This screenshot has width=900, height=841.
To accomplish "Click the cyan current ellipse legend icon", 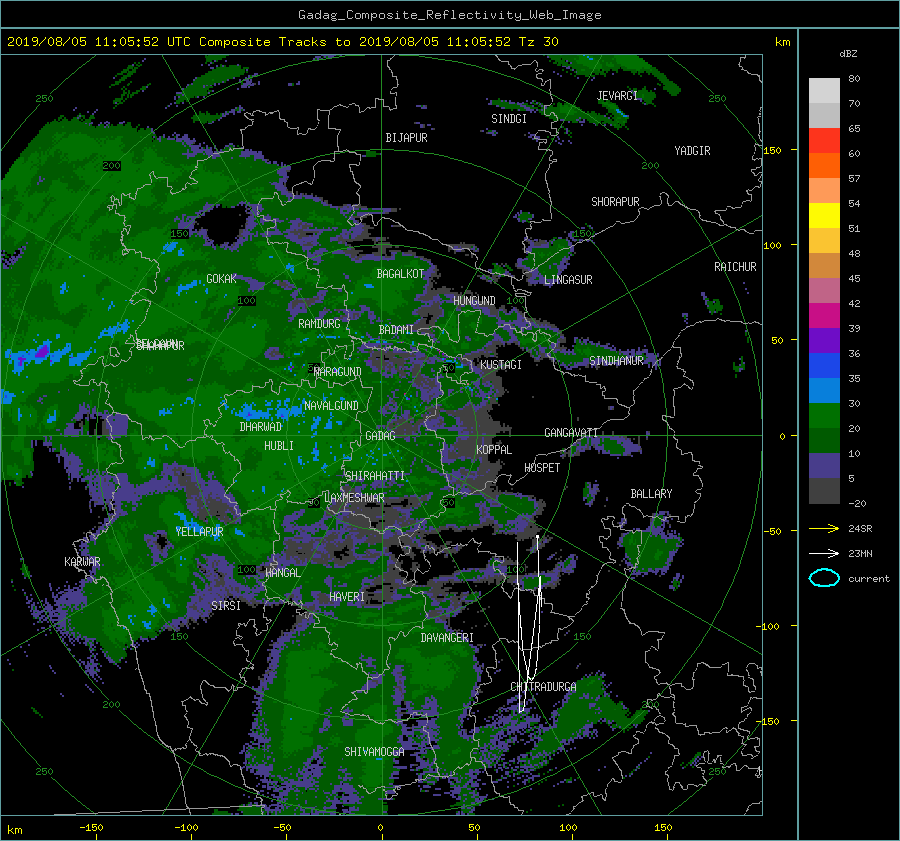I will [824, 578].
